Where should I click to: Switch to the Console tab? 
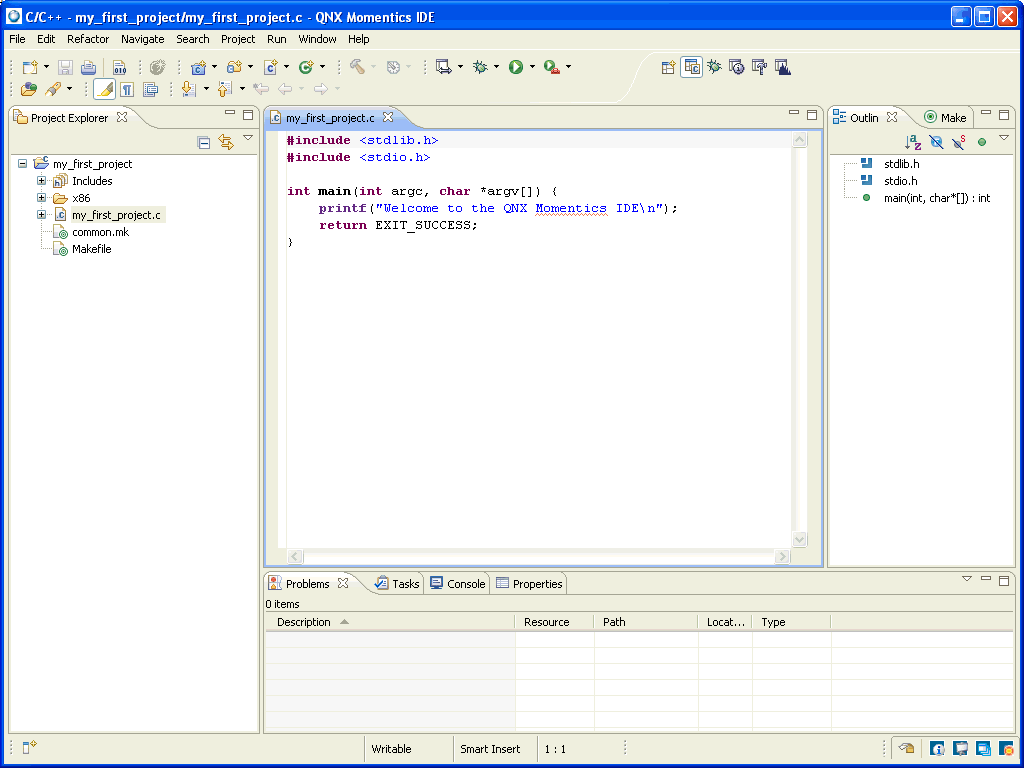[457, 584]
